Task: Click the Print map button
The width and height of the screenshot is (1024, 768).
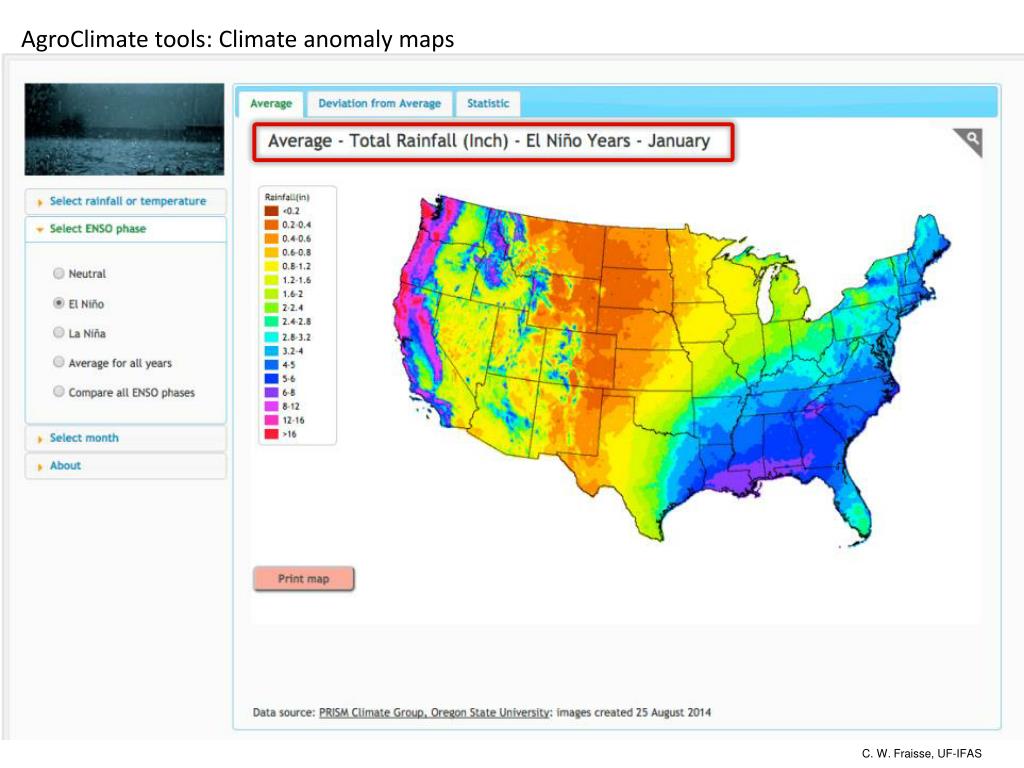Action: [x=304, y=579]
